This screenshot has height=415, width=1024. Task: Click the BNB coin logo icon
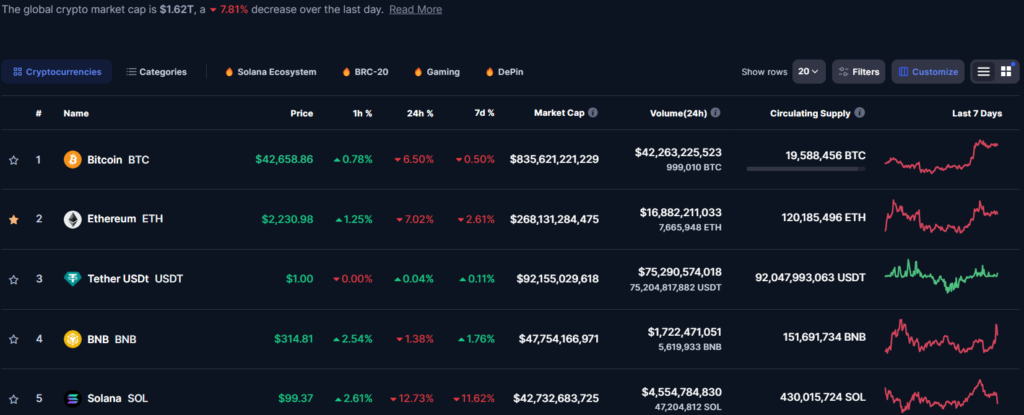(x=73, y=339)
